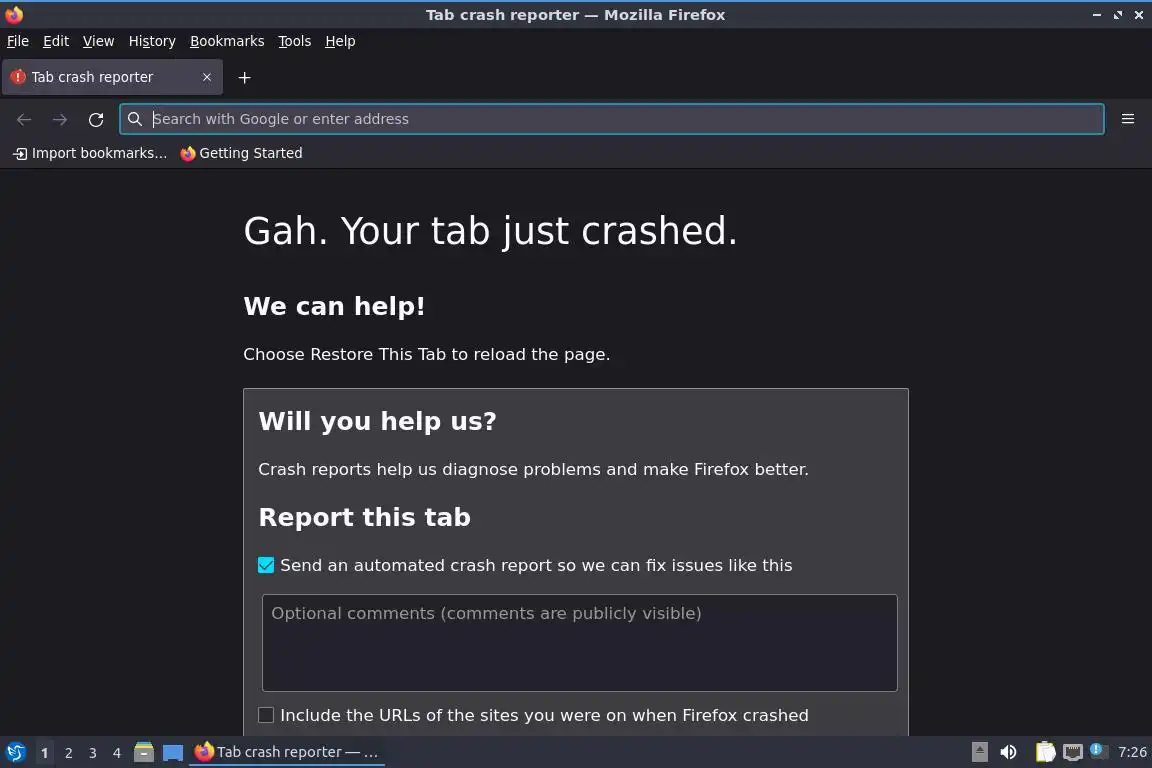
Task: Open a new tab with plus icon
Action: pos(245,77)
